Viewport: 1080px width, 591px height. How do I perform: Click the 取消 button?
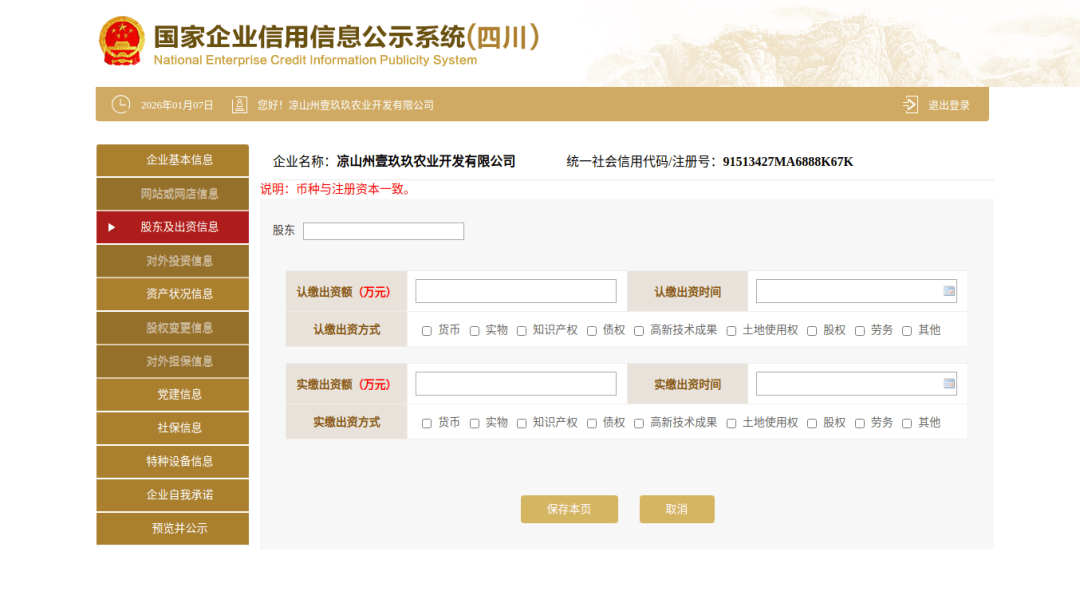[x=677, y=509]
